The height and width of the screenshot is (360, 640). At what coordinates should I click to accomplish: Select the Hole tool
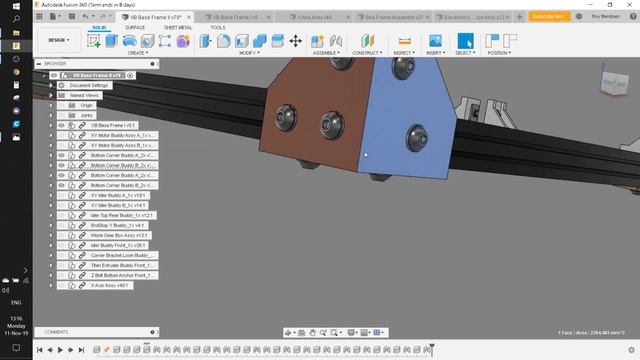[147, 41]
